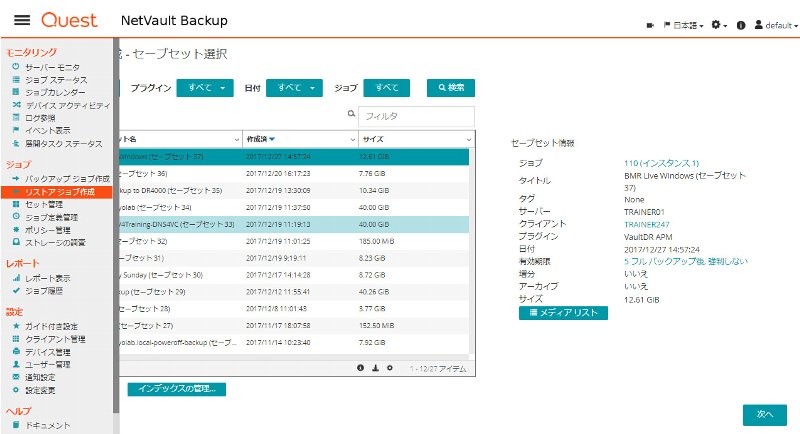Open 展開タスク ステータス in sidebar

tap(64, 144)
